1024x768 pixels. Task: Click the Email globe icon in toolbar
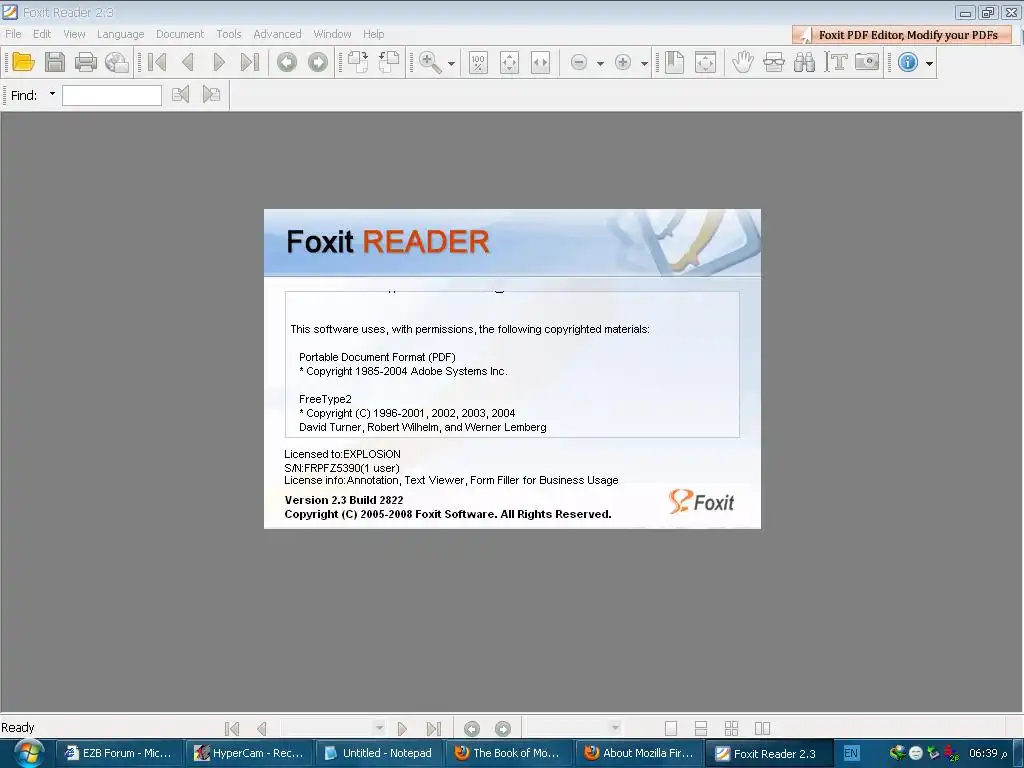click(x=117, y=62)
